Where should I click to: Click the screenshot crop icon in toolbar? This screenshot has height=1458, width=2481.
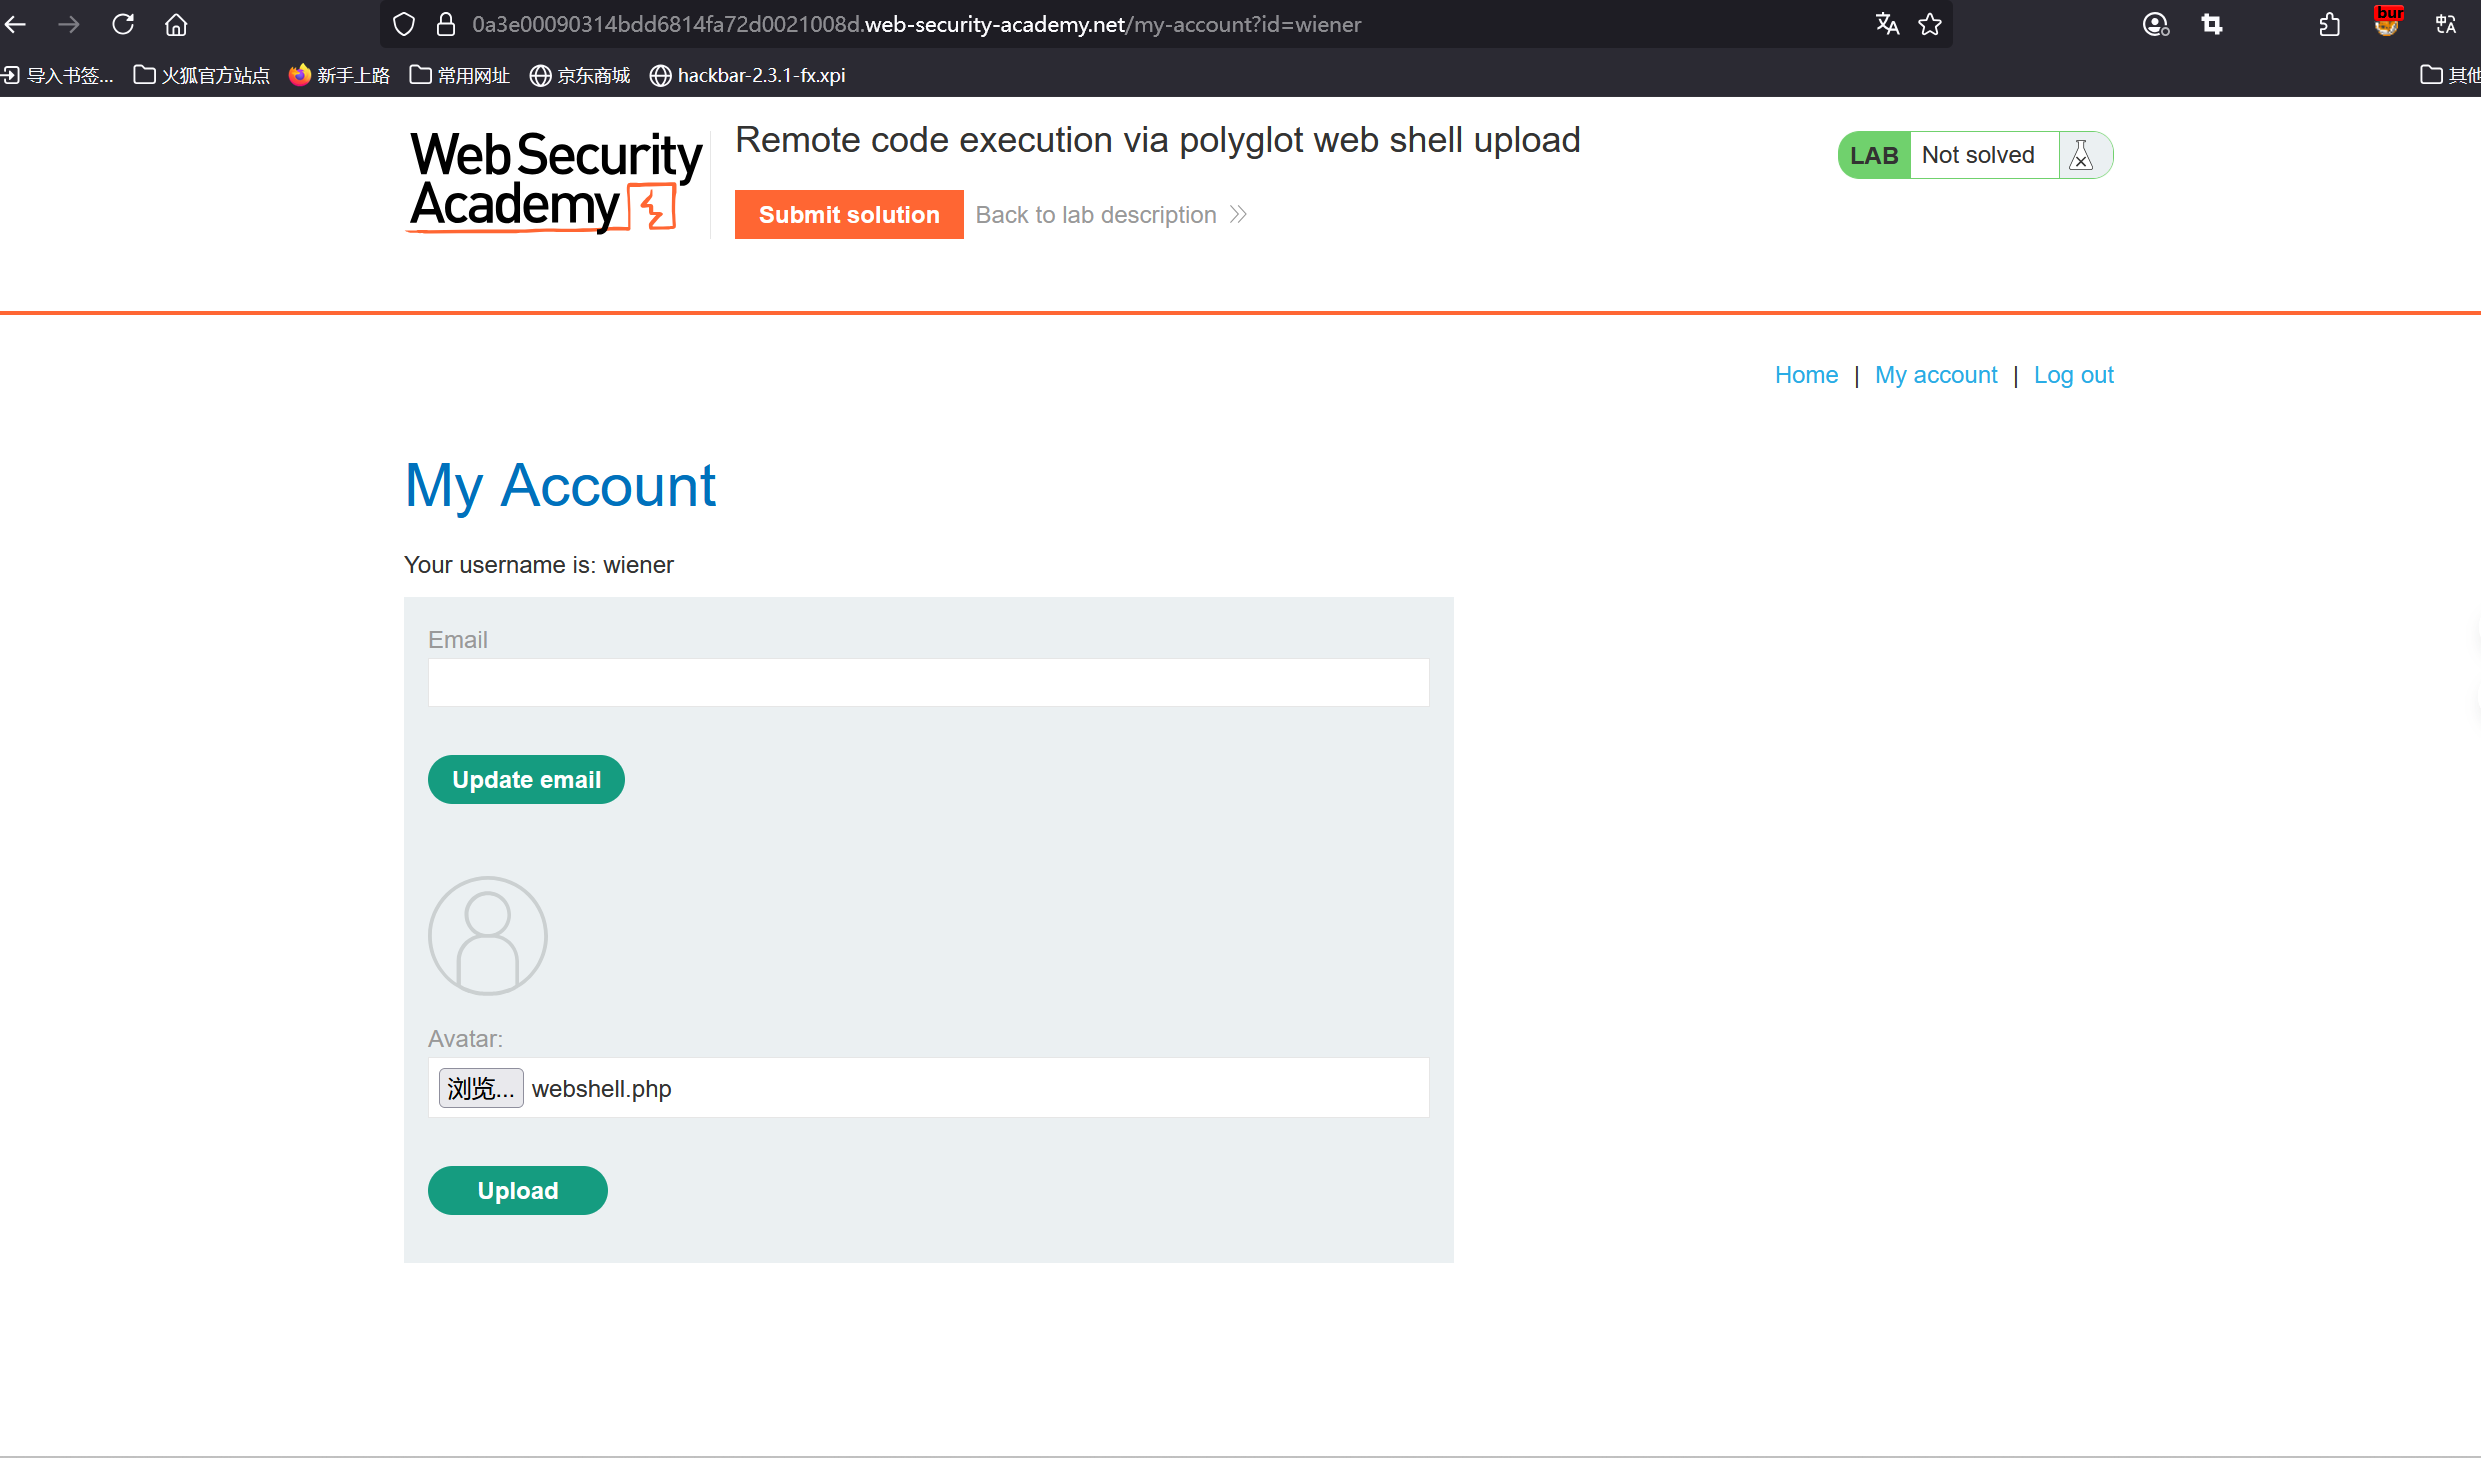pos(2212,24)
